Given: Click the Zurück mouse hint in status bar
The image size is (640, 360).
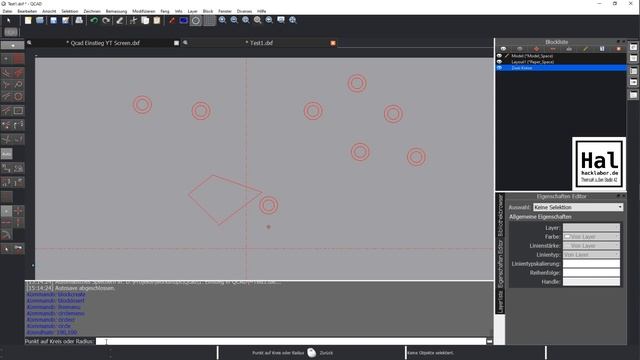Looking at the screenshot, I should tap(326, 353).
